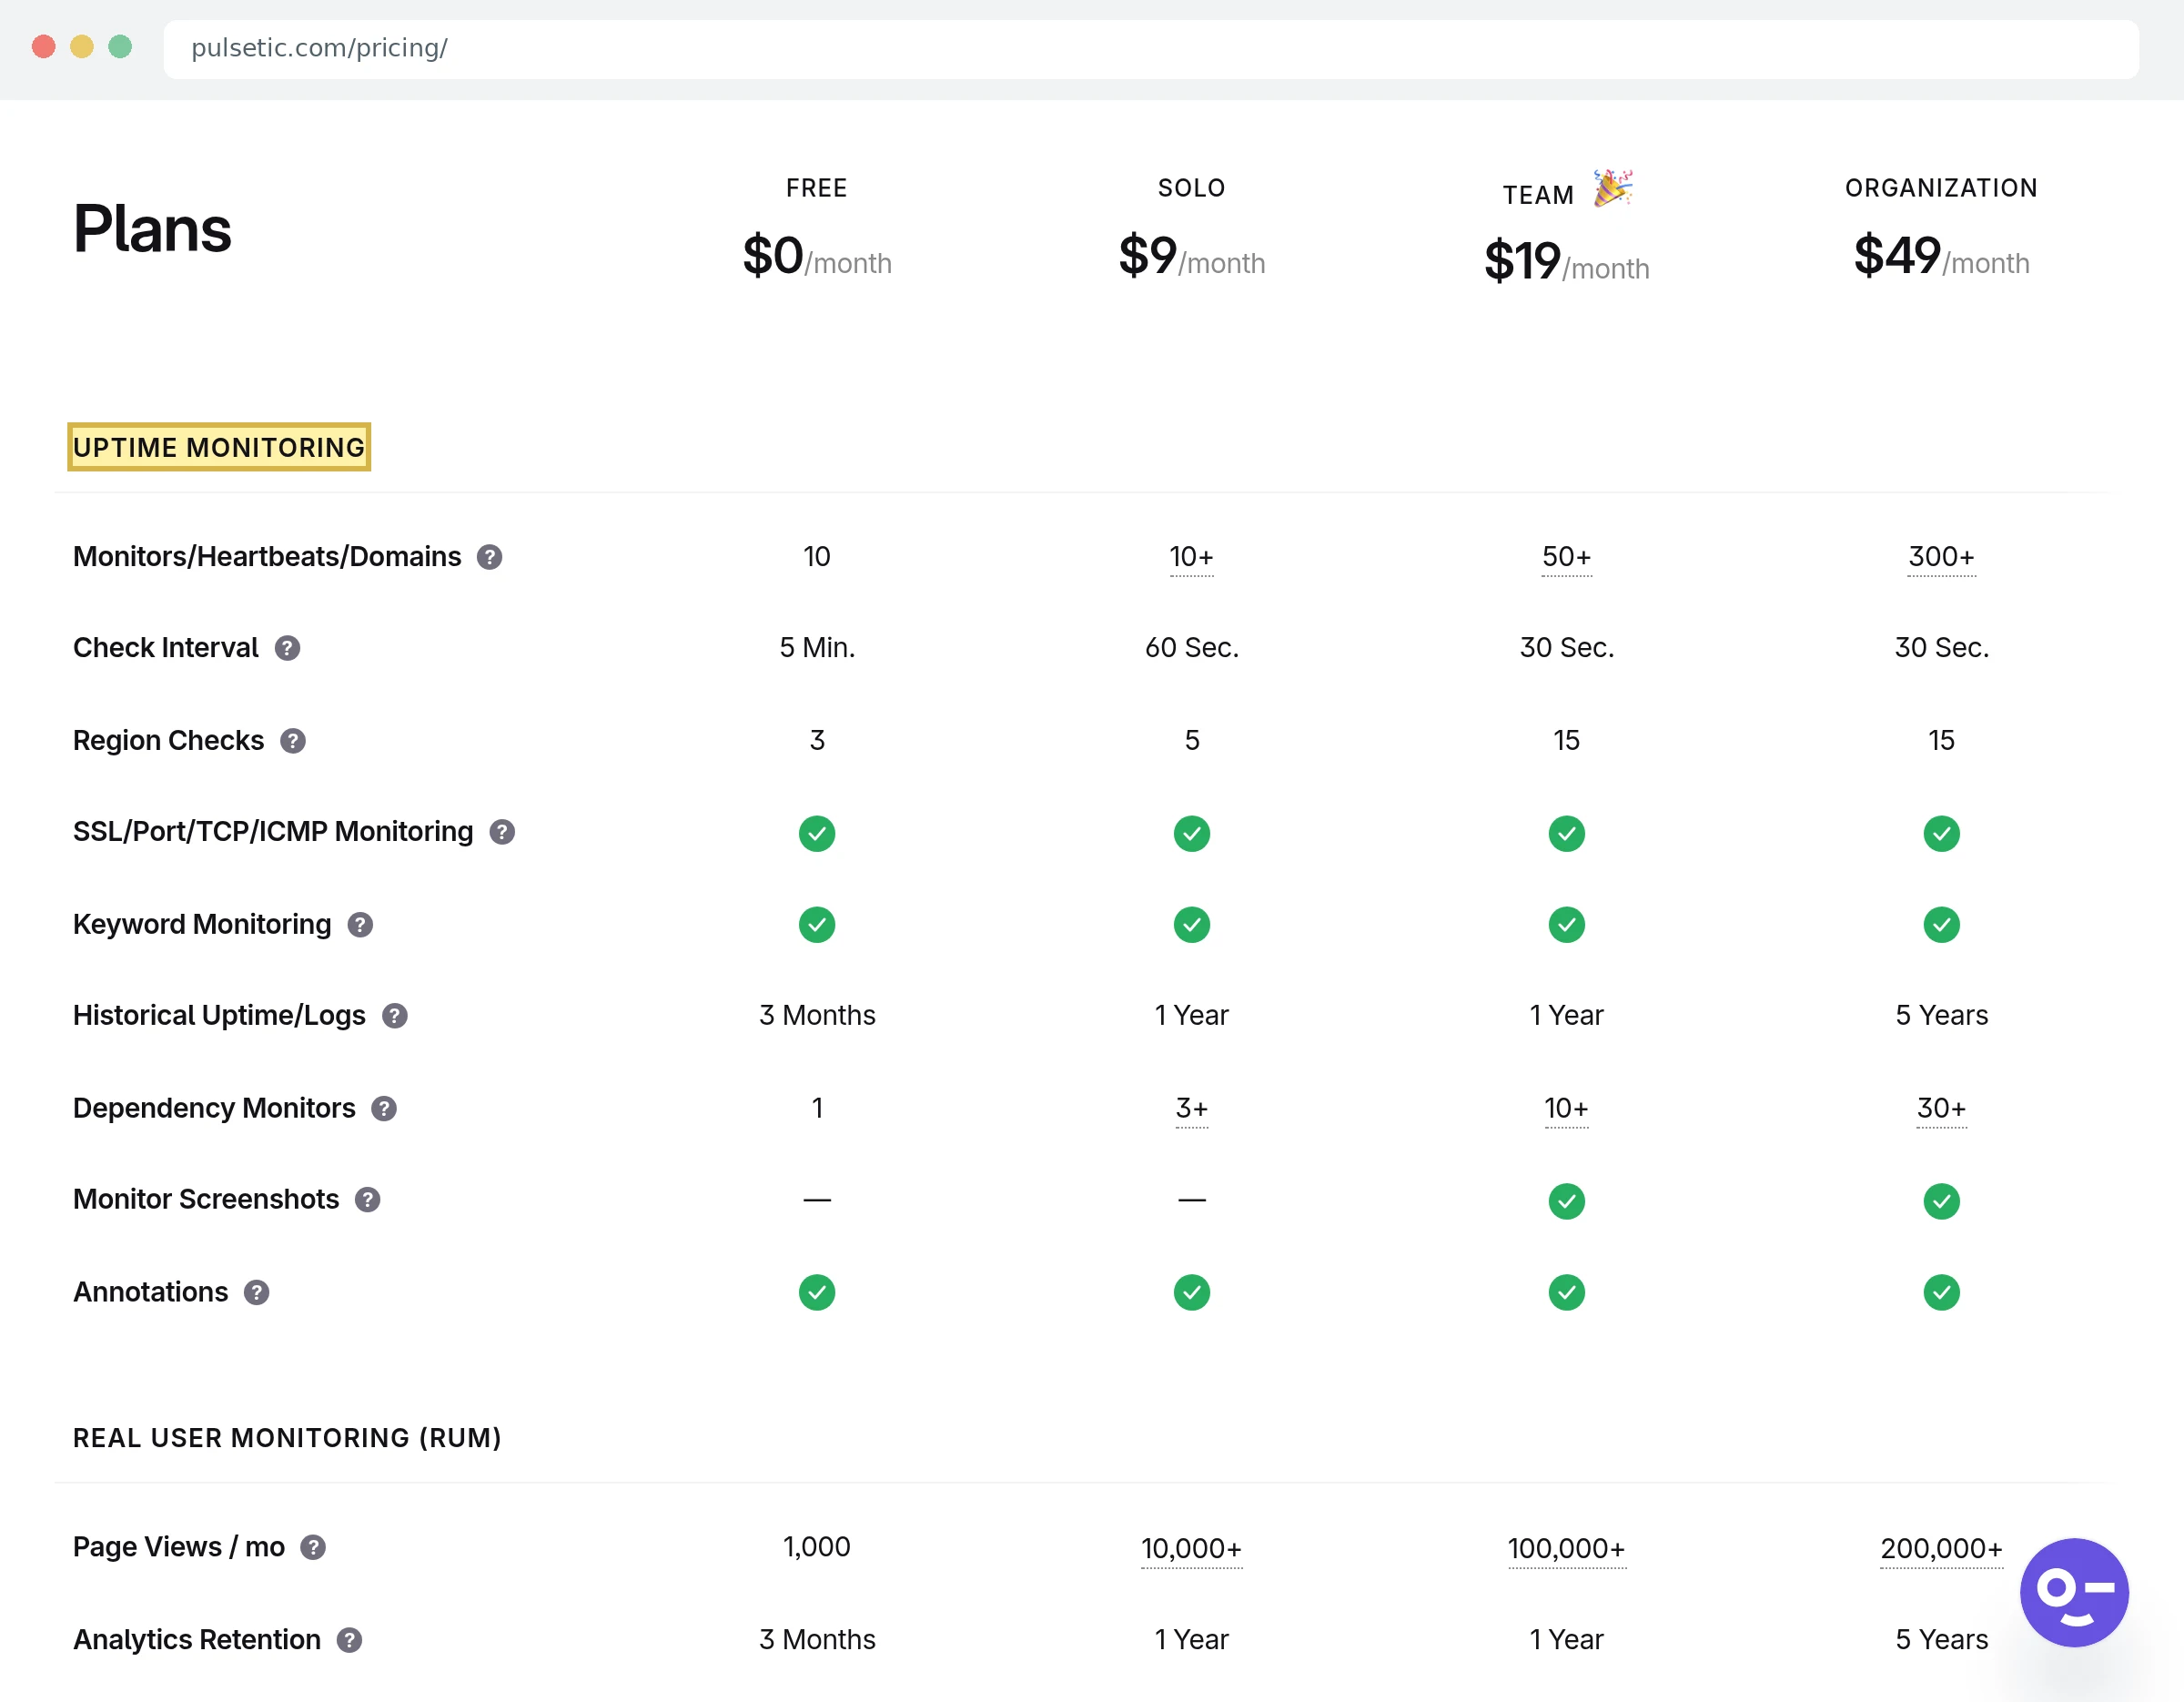Click the Solo plan 10+ monitors value
The width and height of the screenshot is (2184, 1702).
click(1191, 557)
